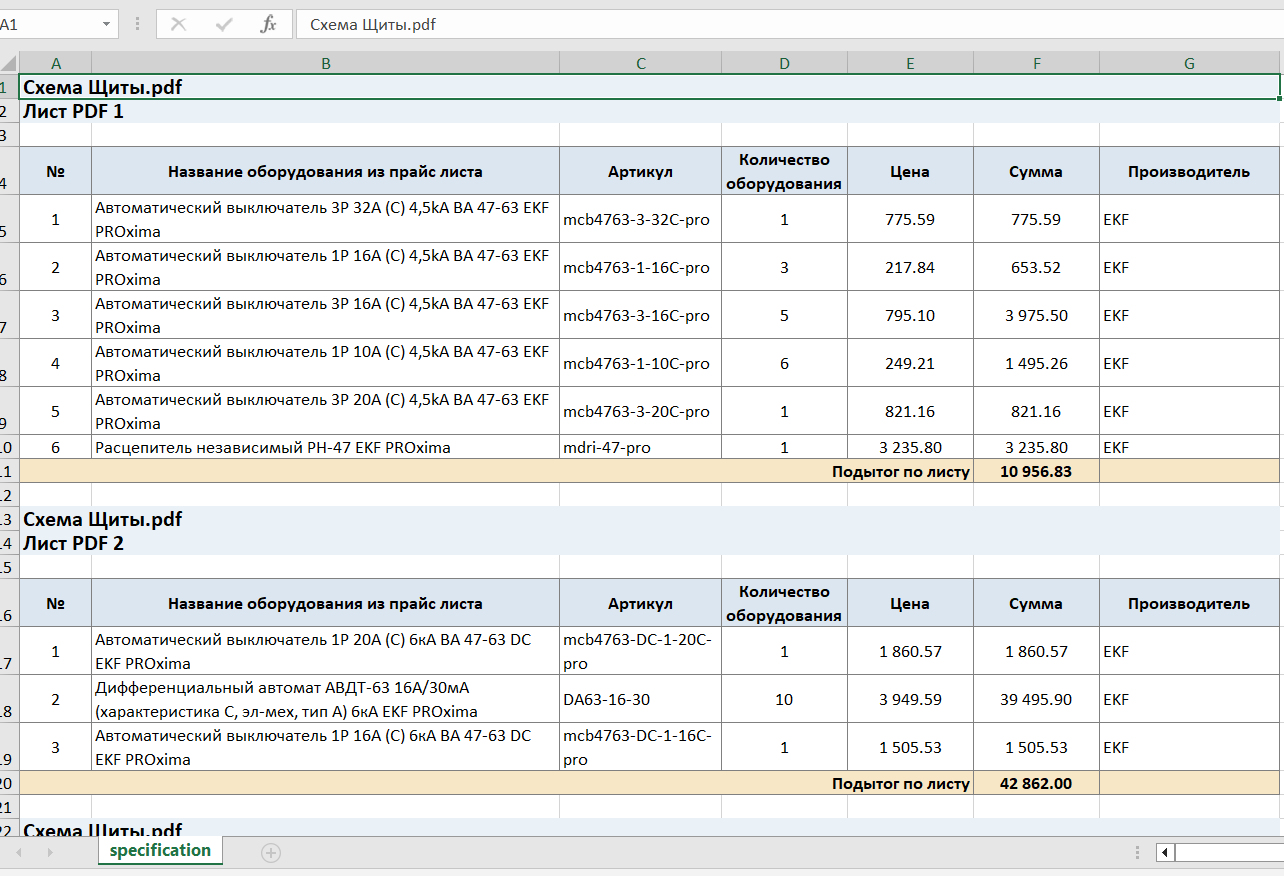Select column F header

pos(1036,63)
